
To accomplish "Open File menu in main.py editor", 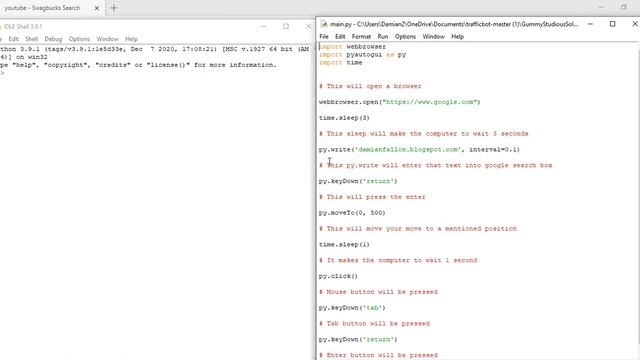I will [x=324, y=36].
